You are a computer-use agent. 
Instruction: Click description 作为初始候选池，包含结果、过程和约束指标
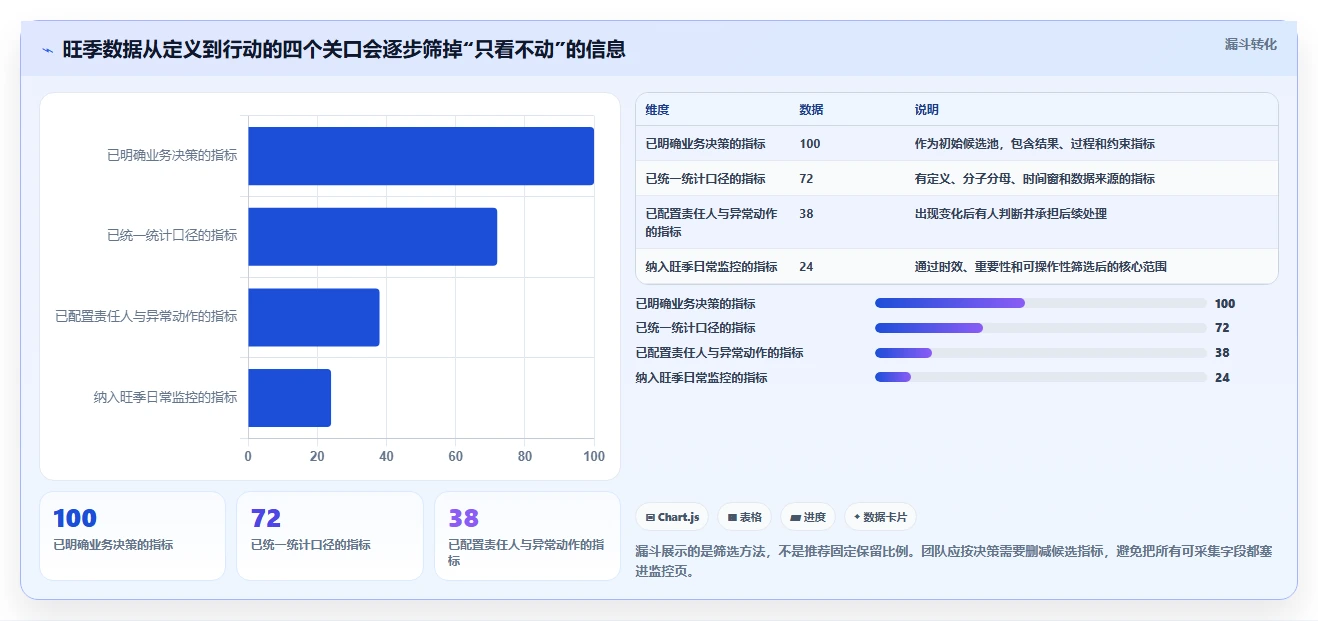1034,144
